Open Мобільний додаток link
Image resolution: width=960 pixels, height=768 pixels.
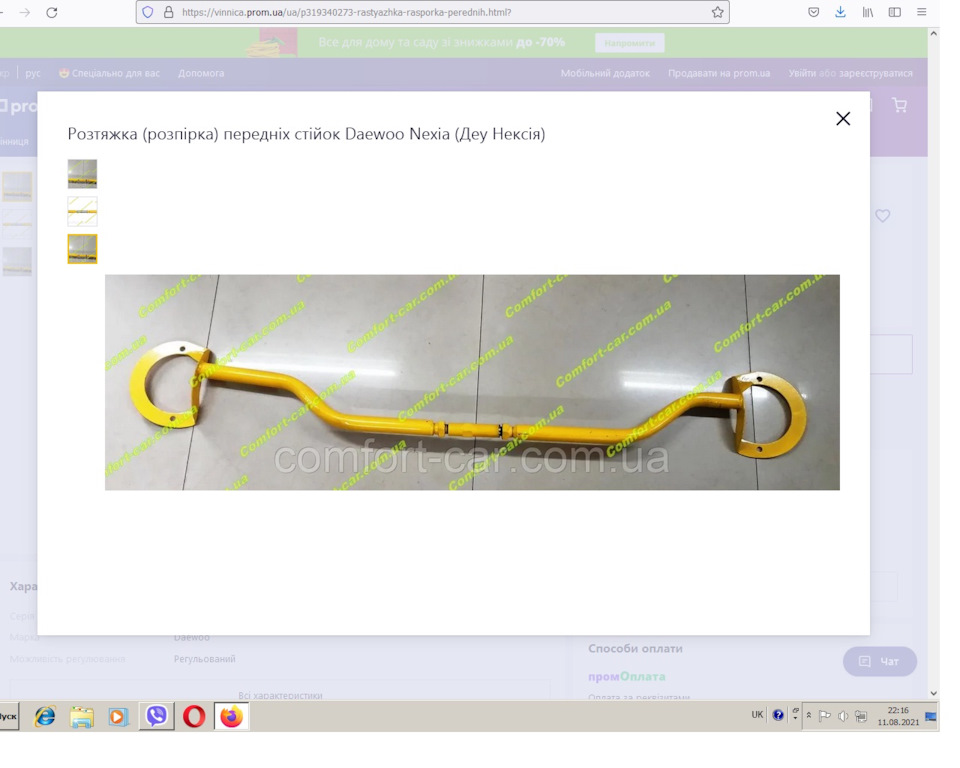(x=606, y=73)
